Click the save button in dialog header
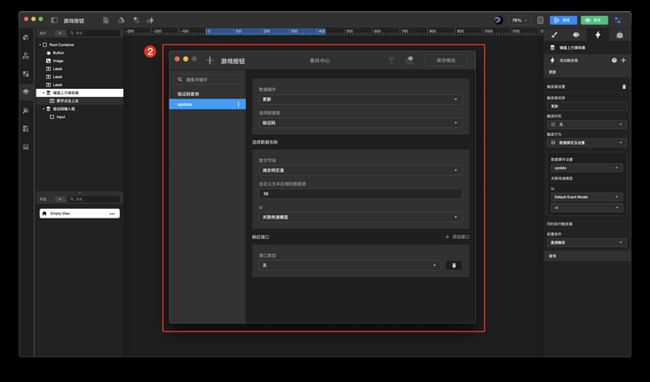The width and height of the screenshot is (650, 382). pos(446,60)
